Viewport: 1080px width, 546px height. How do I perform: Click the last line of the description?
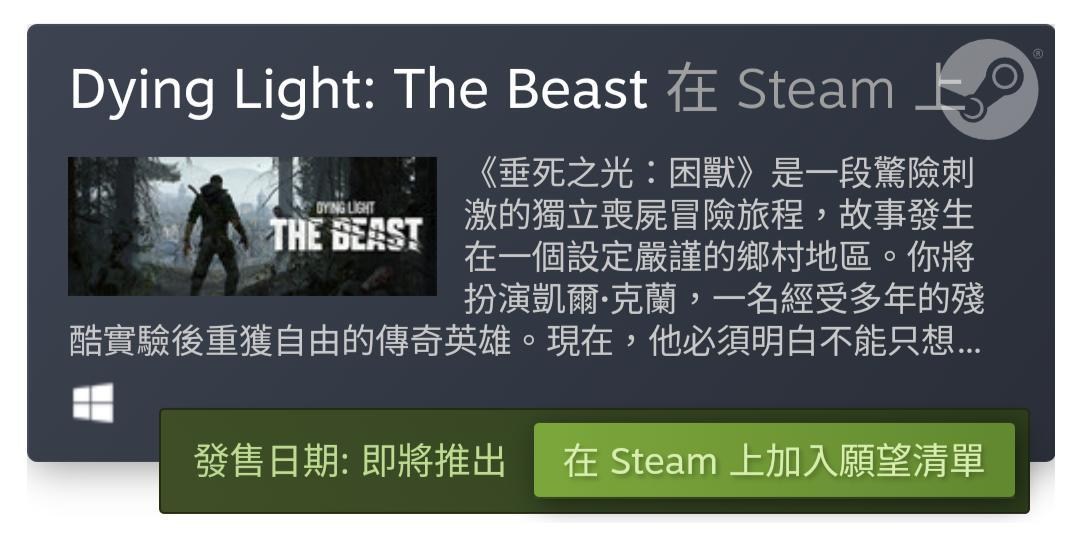(526, 341)
